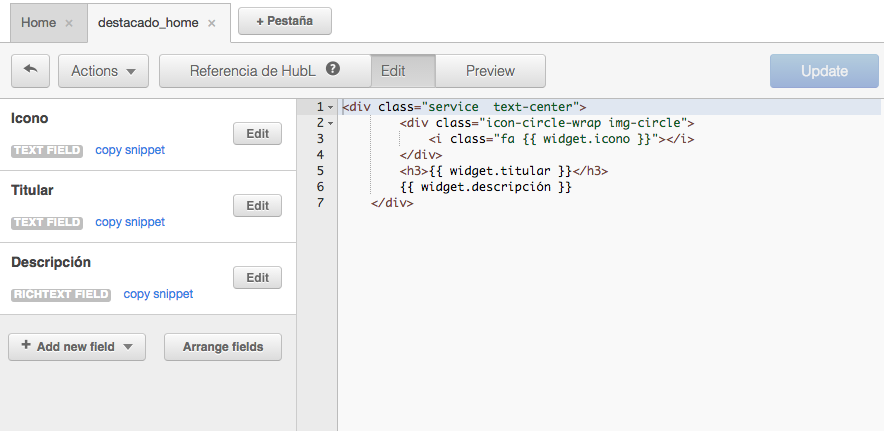The image size is (884, 431).
Task: Click the TEXT FIELD badge under Titular
Action: [x=47, y=223]
